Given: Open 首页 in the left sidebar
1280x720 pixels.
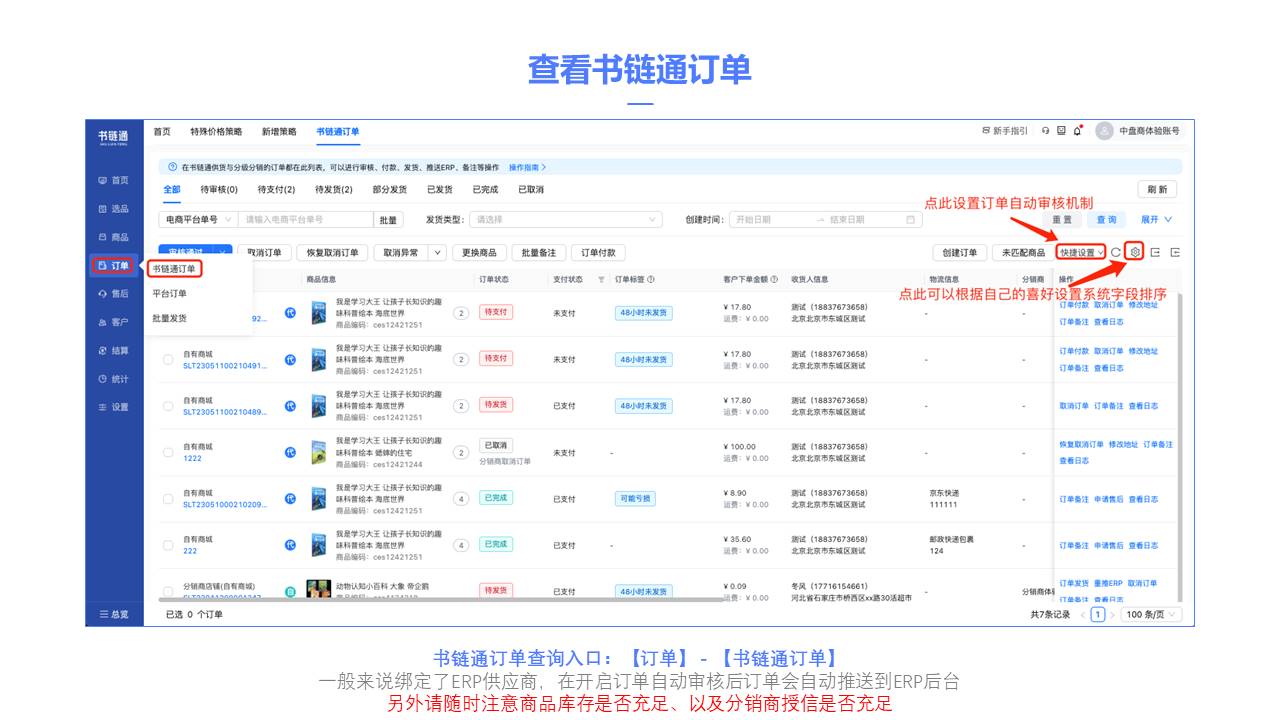Looking at the screenshot, I should [x=113, y=180].
